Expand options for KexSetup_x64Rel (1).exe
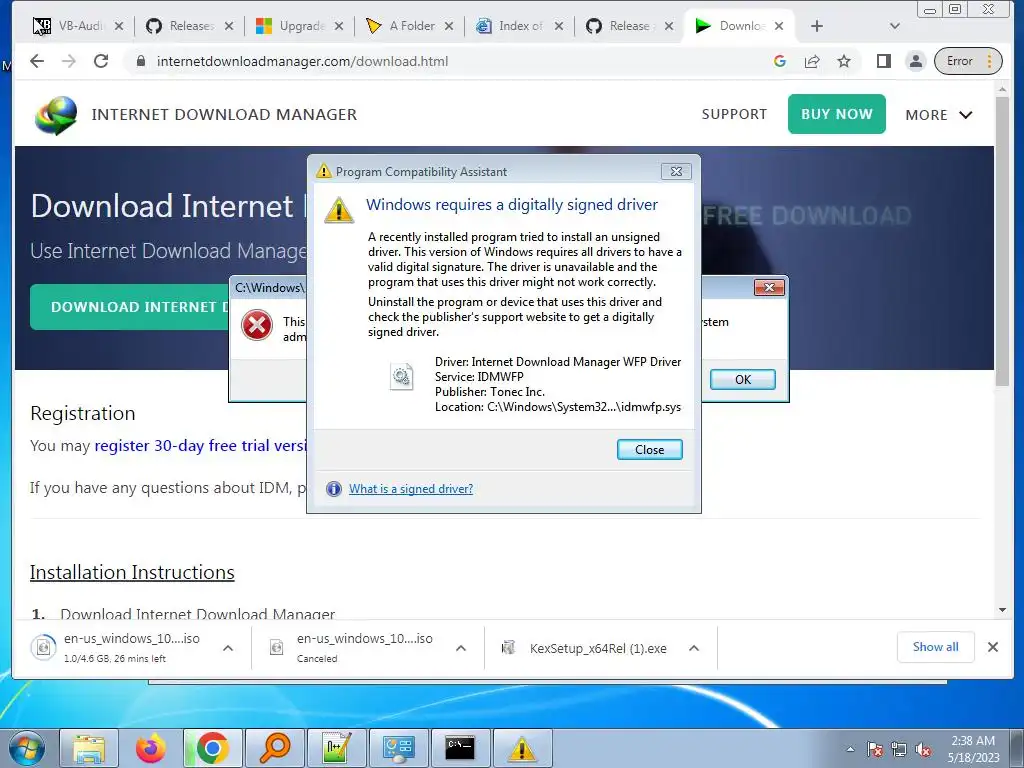 [694, 648]
